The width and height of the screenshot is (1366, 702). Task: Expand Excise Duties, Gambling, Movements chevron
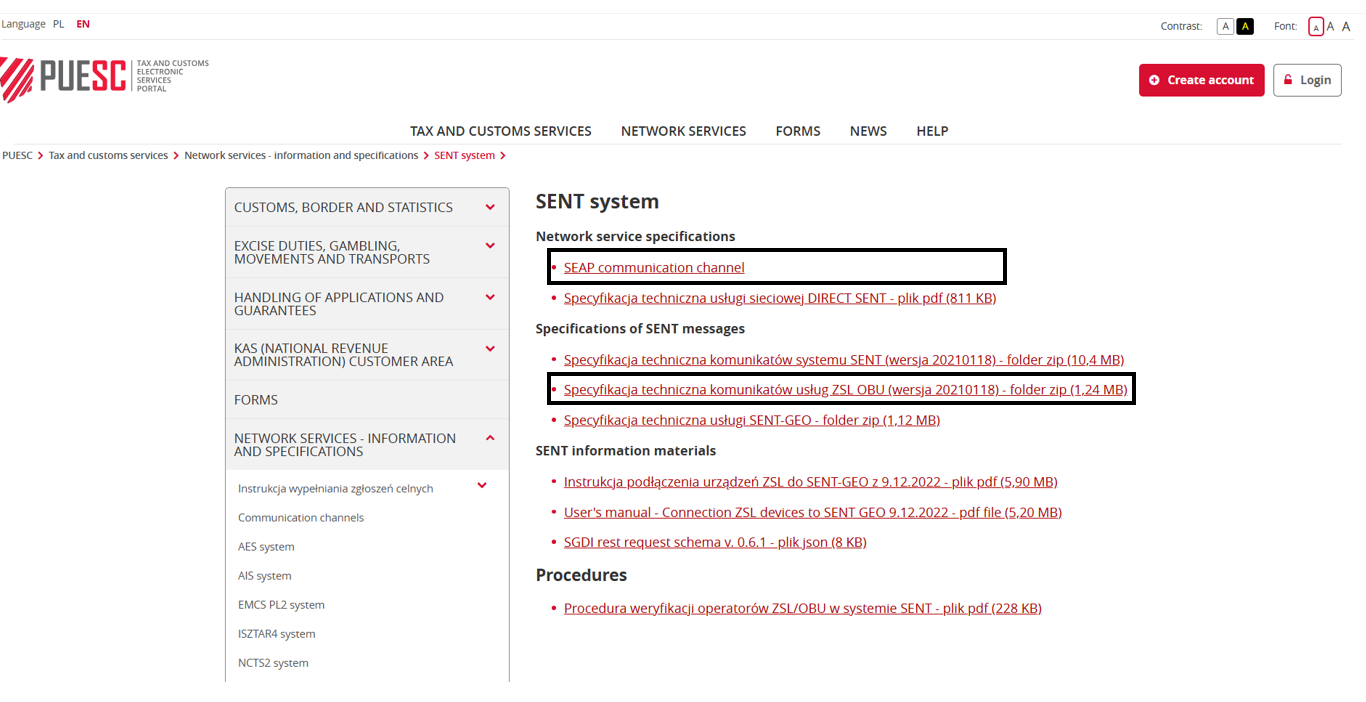tap(490, 246)
